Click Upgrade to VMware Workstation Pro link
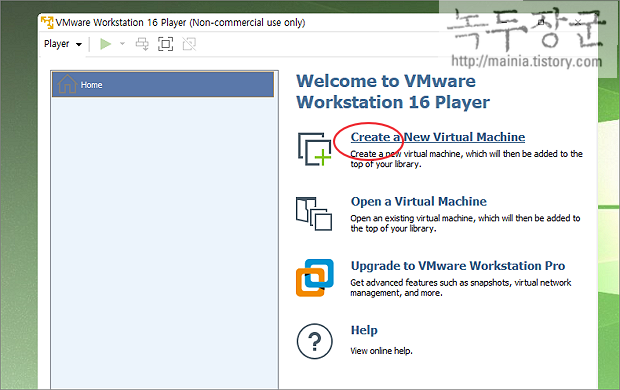 458,266
